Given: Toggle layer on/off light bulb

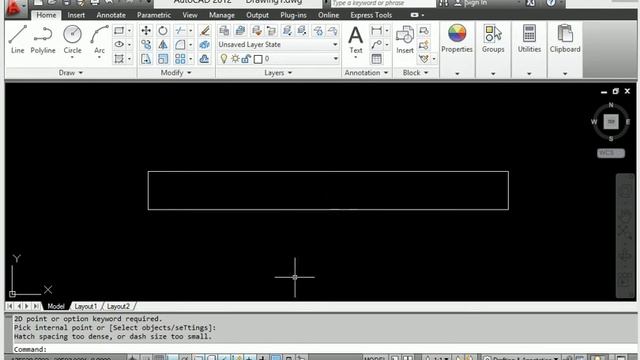Looking at the screenshot, I should coord(224,59).
